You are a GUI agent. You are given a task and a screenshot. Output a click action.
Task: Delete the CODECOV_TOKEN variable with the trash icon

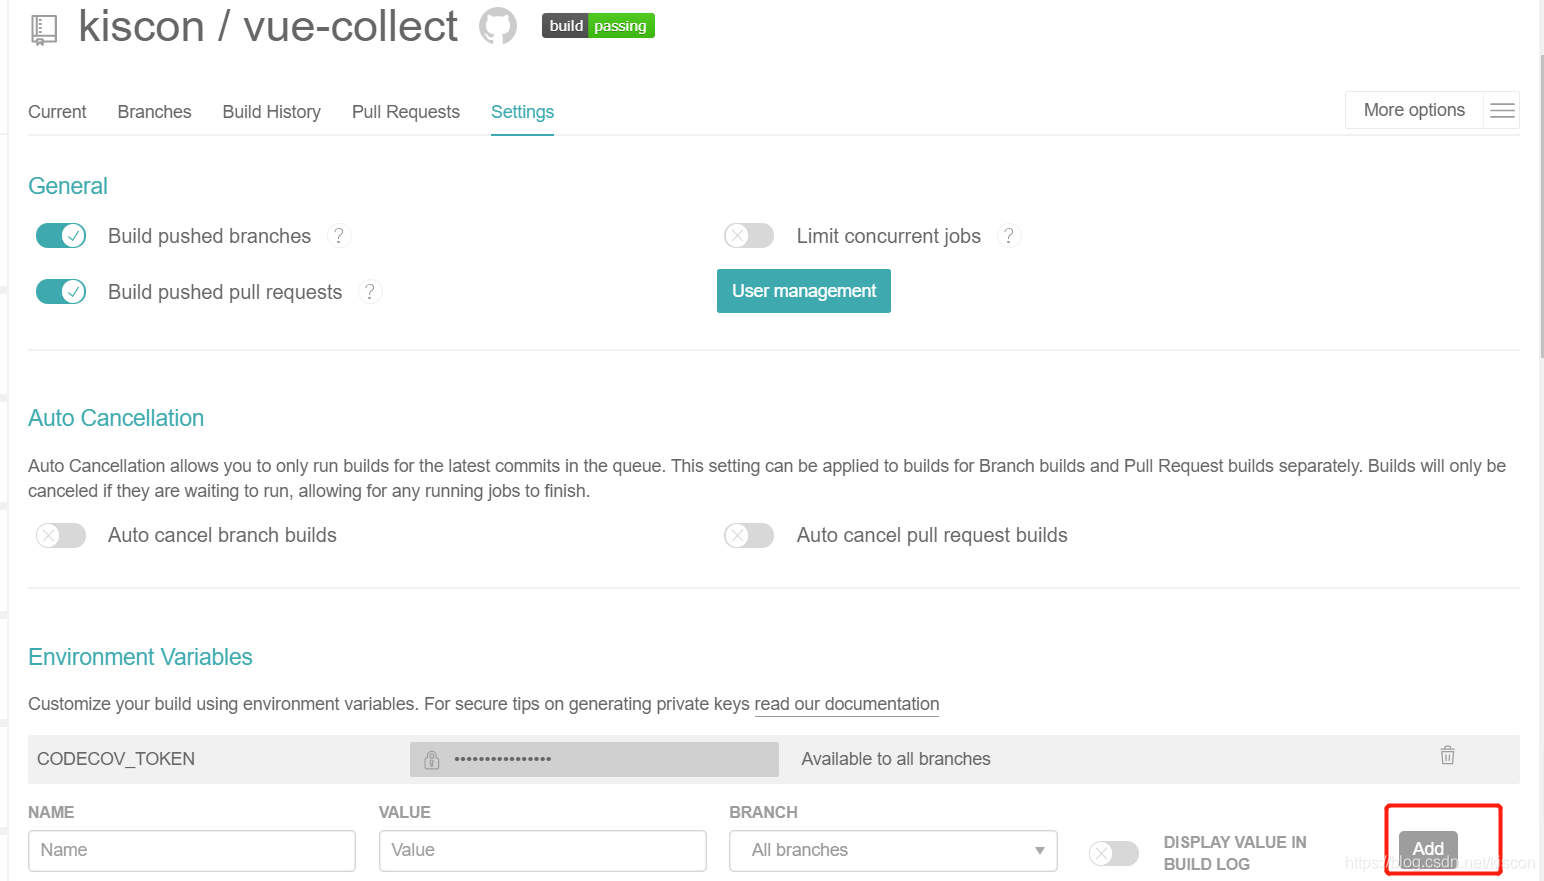(x=1447, y=756)
